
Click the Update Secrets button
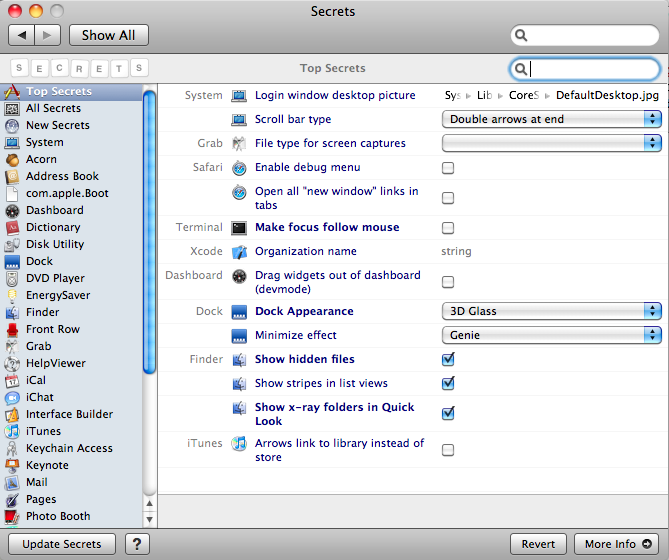[x=62, y=544]
